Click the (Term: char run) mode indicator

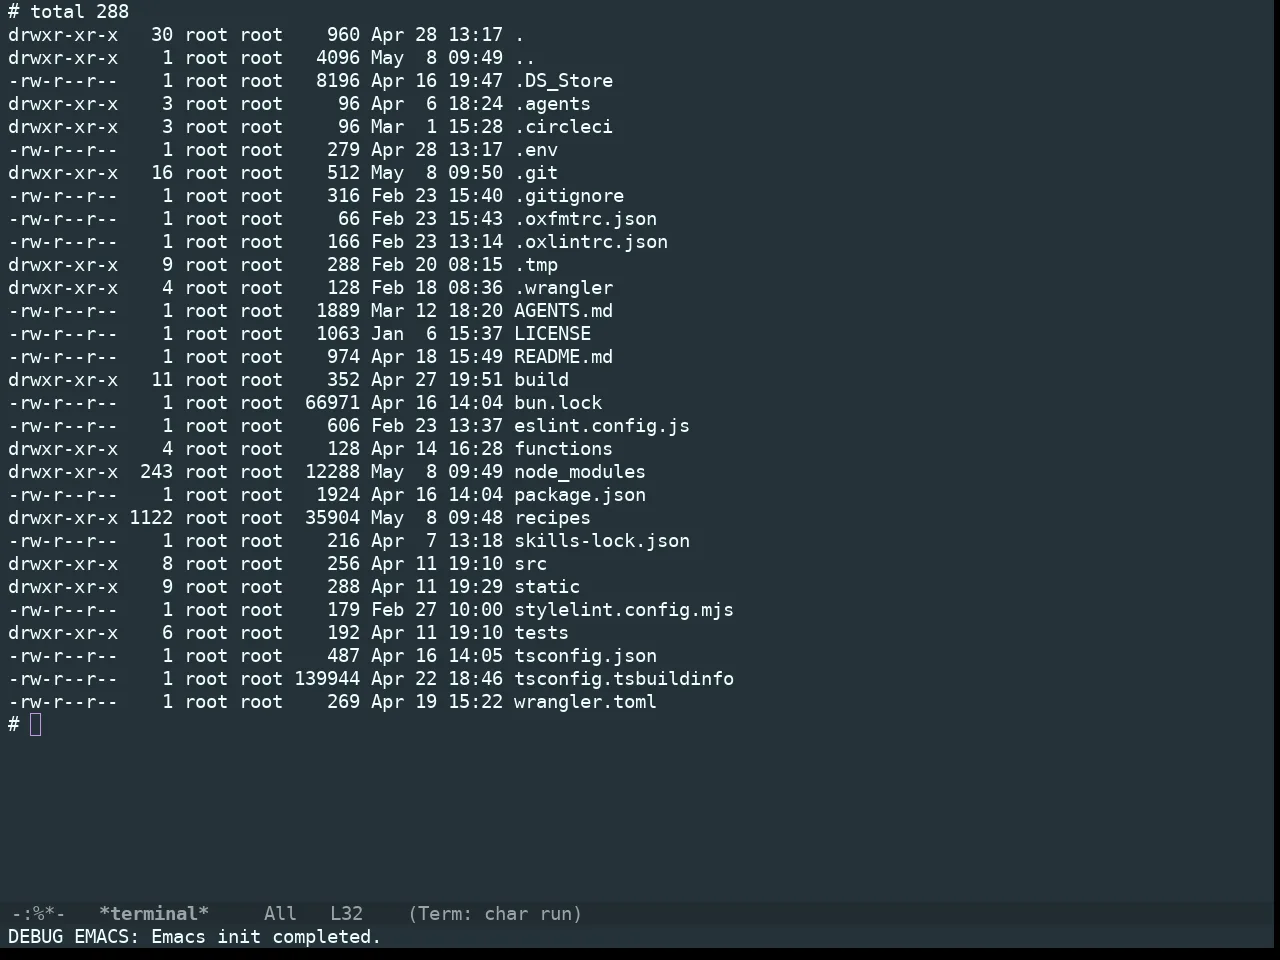point(495,914)
